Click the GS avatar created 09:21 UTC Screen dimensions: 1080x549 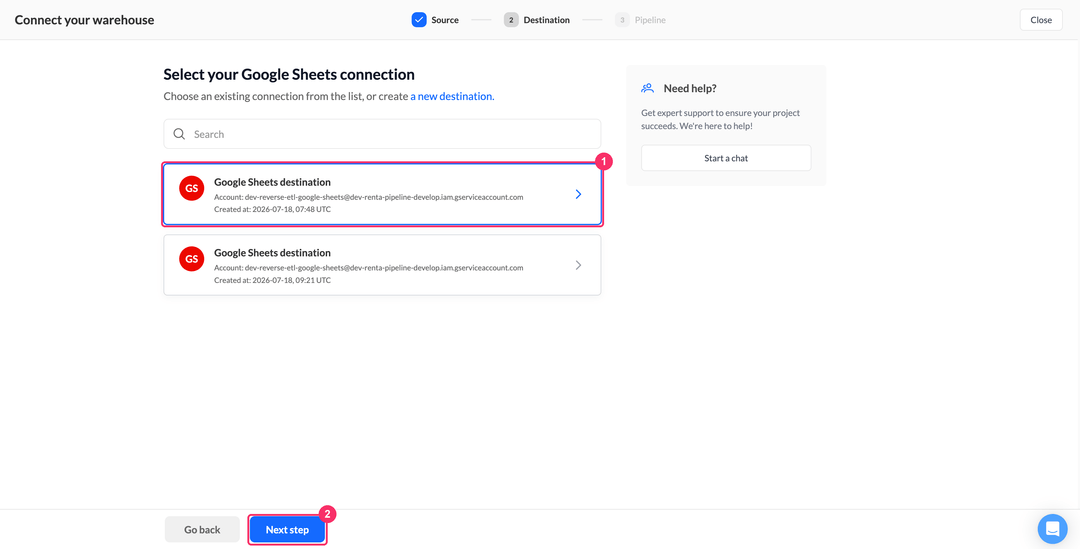pyautogui.click(x=191, y=259)
